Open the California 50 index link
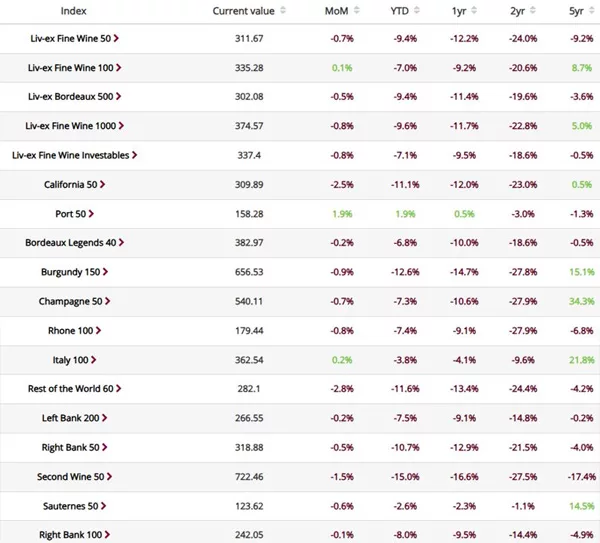The image size is (600, 543). point(70,185)
